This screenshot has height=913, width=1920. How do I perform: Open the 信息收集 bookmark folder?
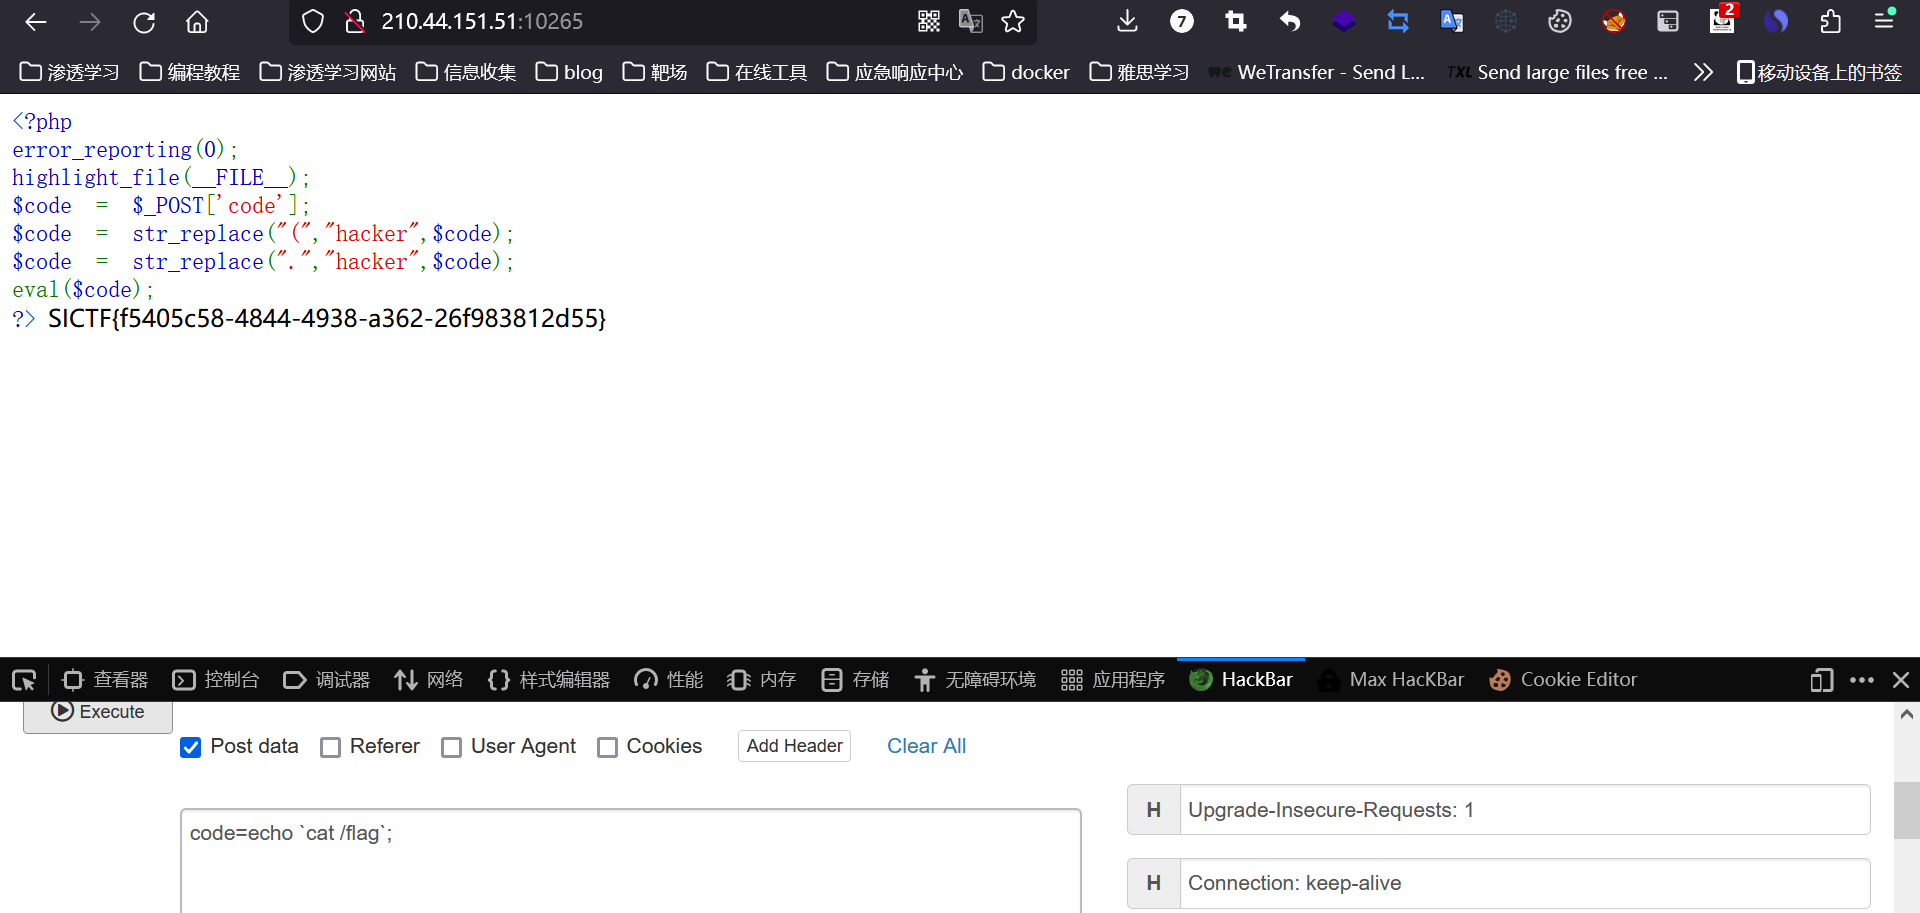point(466,72)
